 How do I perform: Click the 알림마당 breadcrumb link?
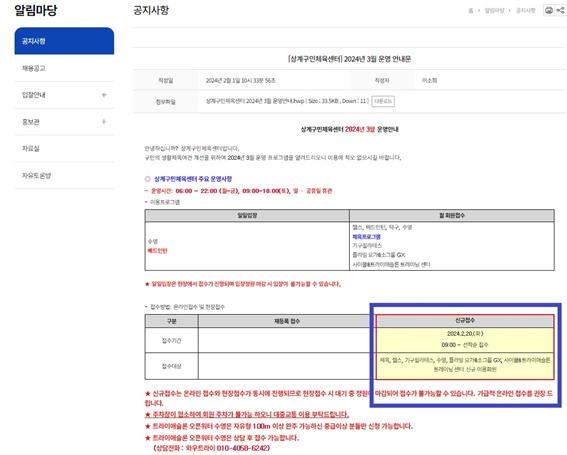pos(494,10)
